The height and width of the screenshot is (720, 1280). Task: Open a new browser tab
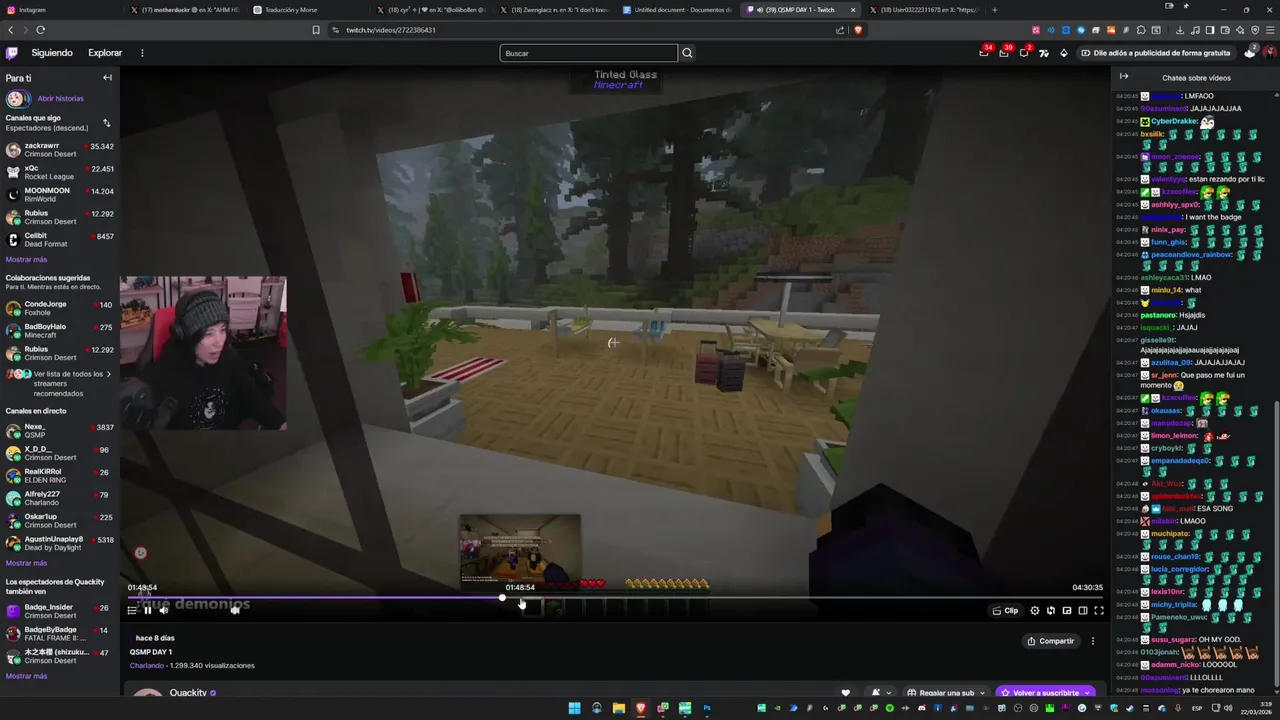click(x=994, y=10)
